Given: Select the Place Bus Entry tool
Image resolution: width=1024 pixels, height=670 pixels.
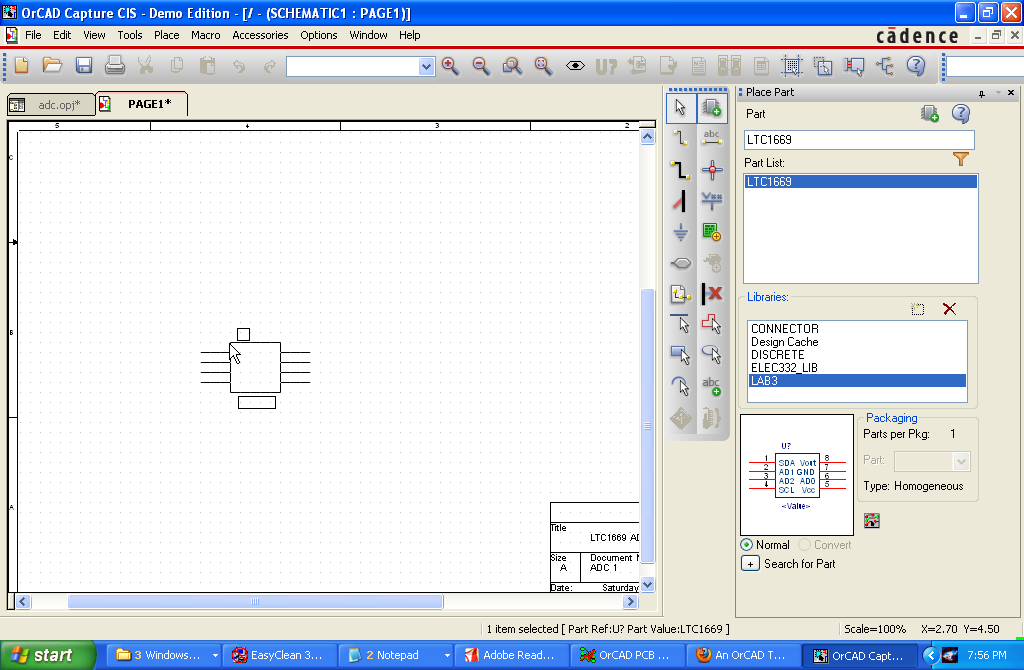Looking at the screenshot, I should pyautogui.click(x=680, y=200).
